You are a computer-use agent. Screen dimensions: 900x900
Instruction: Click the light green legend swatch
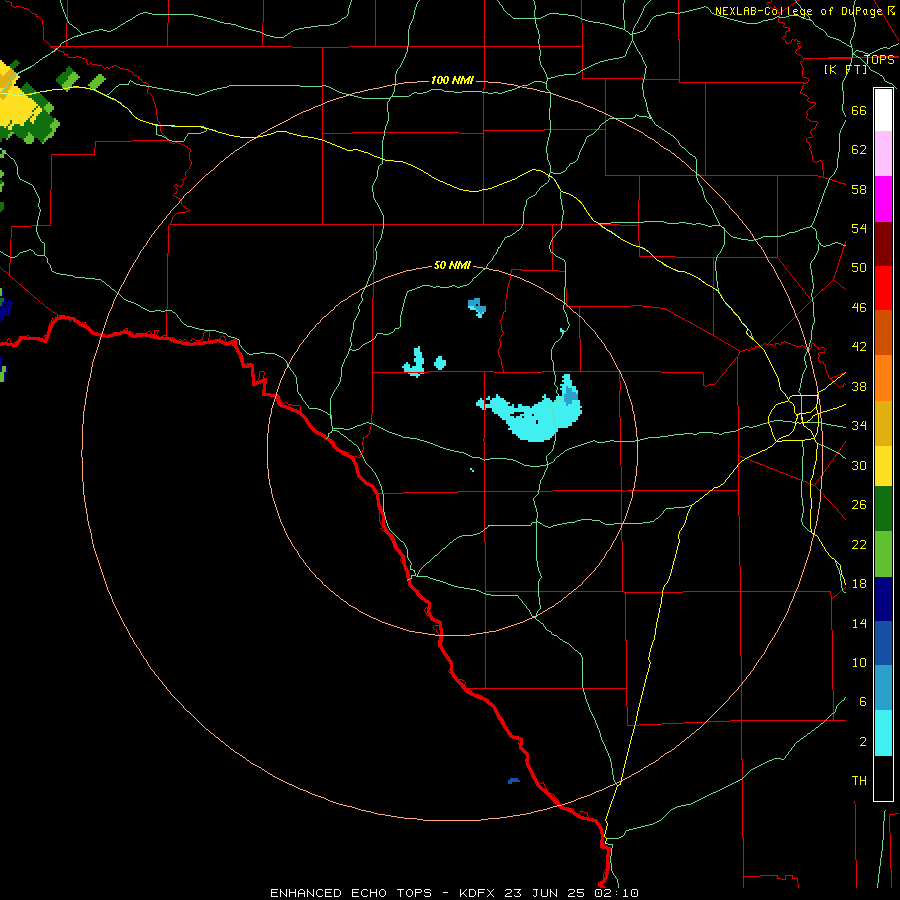[x=883, y=554]
